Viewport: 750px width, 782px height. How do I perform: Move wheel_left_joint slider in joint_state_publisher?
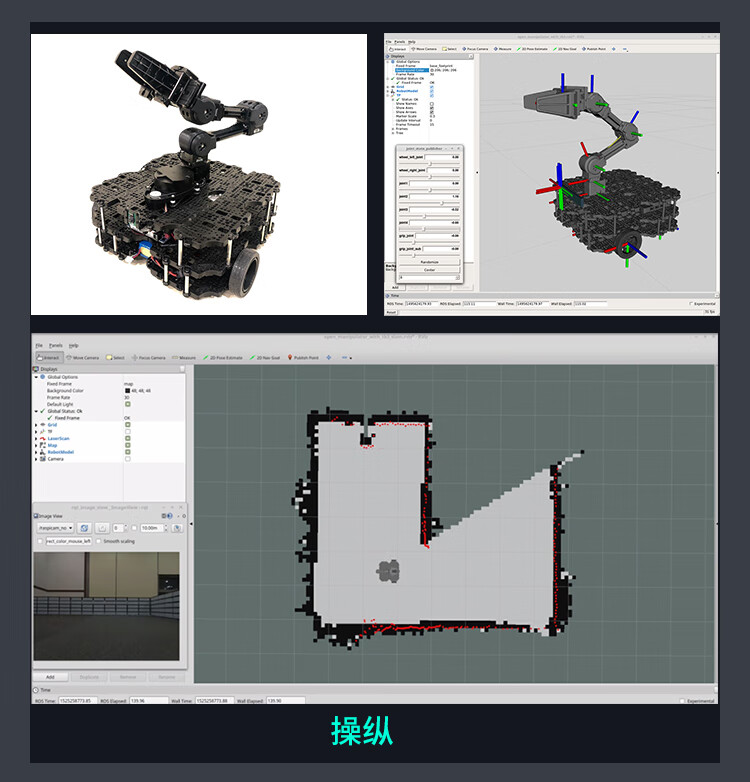[429, 164]
